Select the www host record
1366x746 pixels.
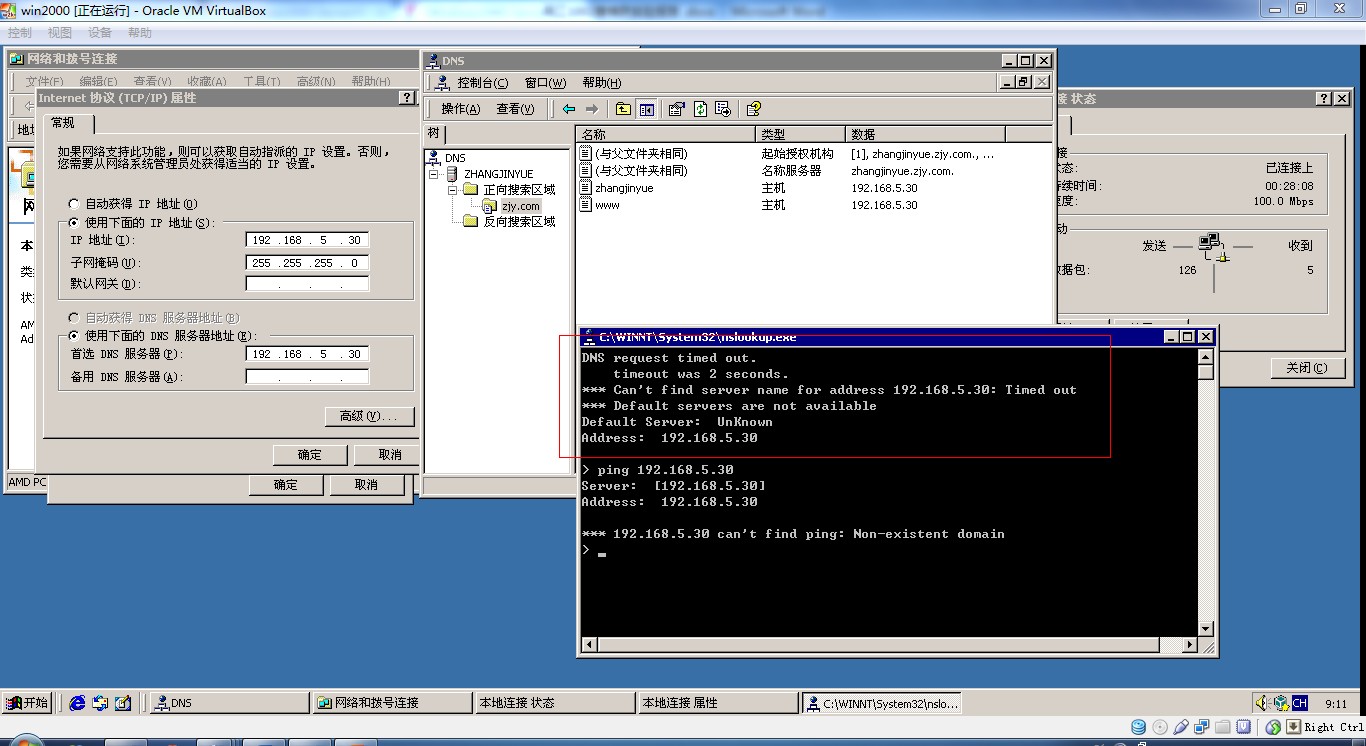pos(607,205)
